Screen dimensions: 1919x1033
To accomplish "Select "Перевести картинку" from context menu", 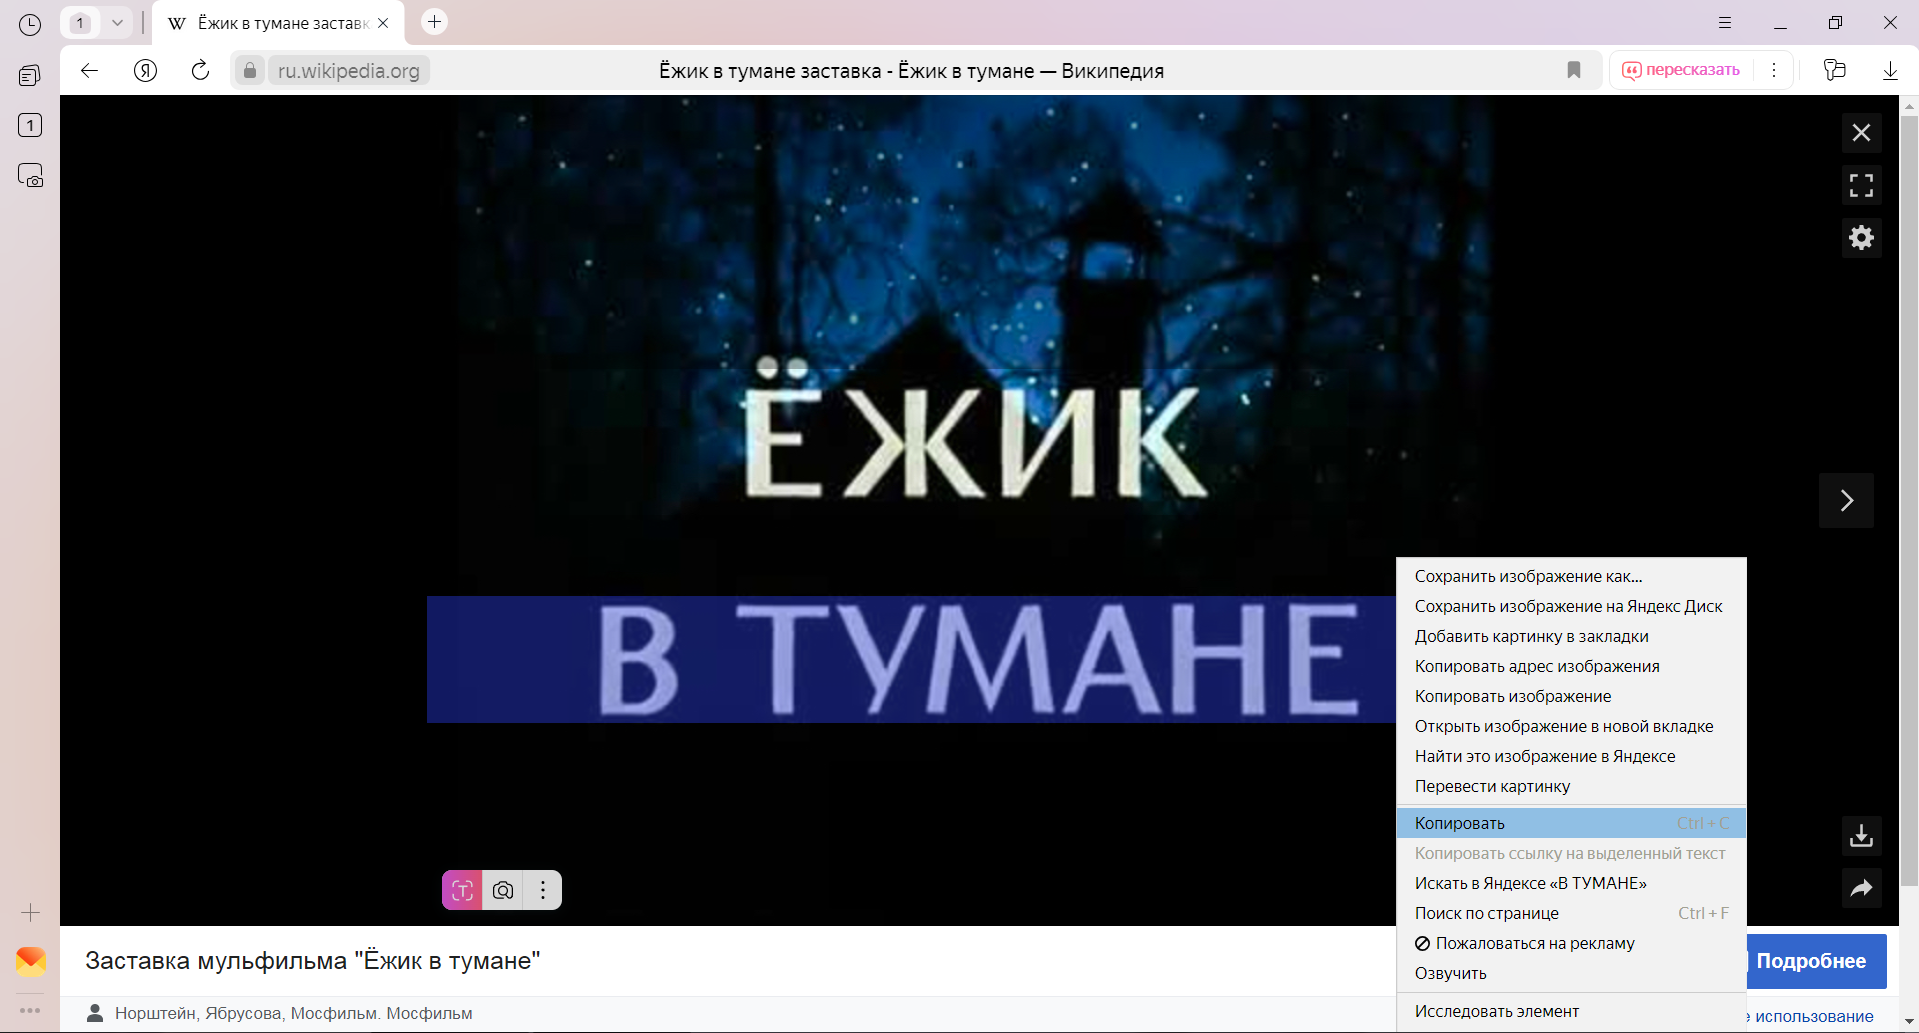I will [1492, 786].
